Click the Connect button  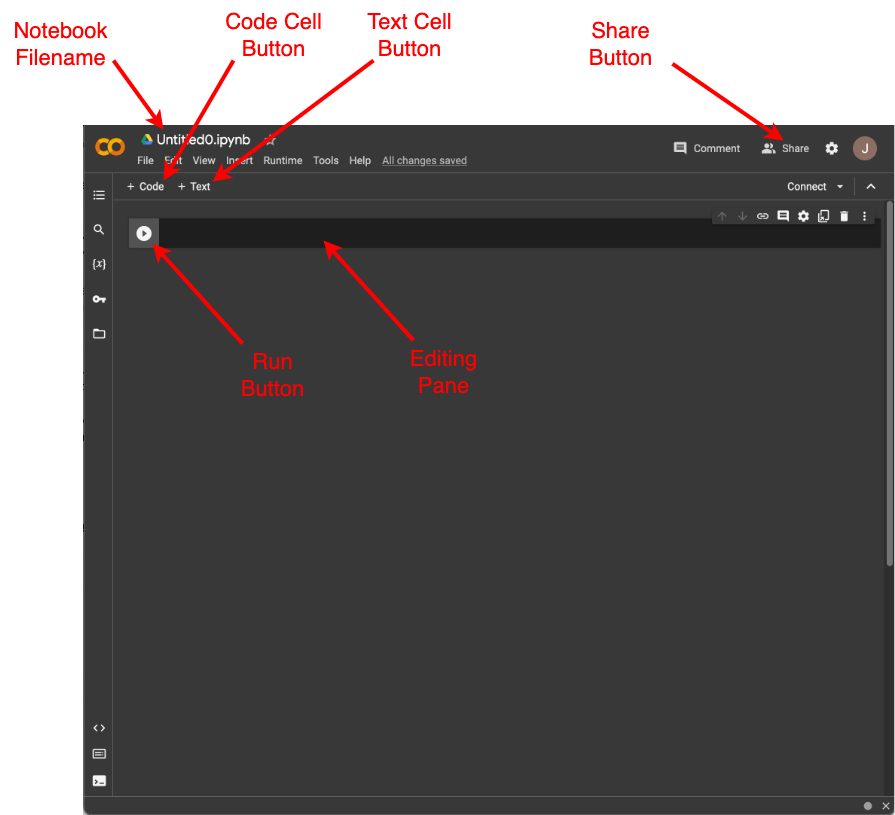pyautogui.click(x=807, y=187)
